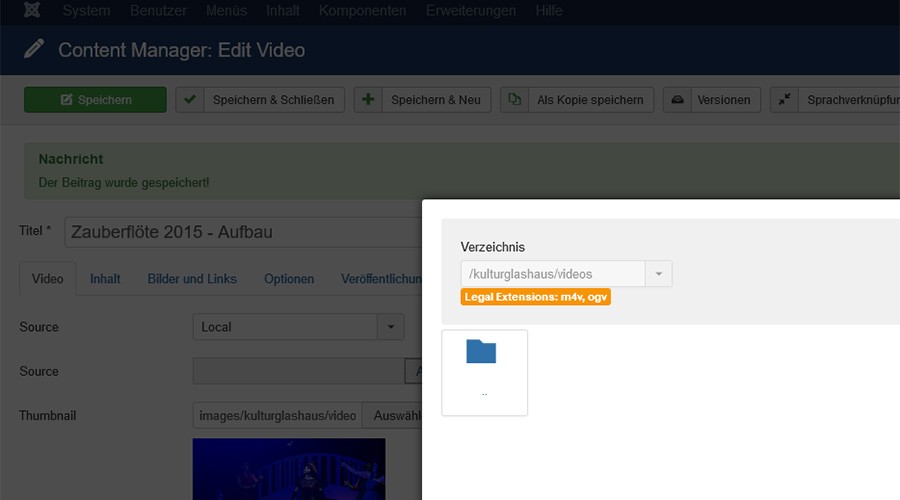Image resolution: width=900 pixels, height=500 pixels.
Task: Click the plus icon on Speichern & Neu
Action: (x=368, y=100)
